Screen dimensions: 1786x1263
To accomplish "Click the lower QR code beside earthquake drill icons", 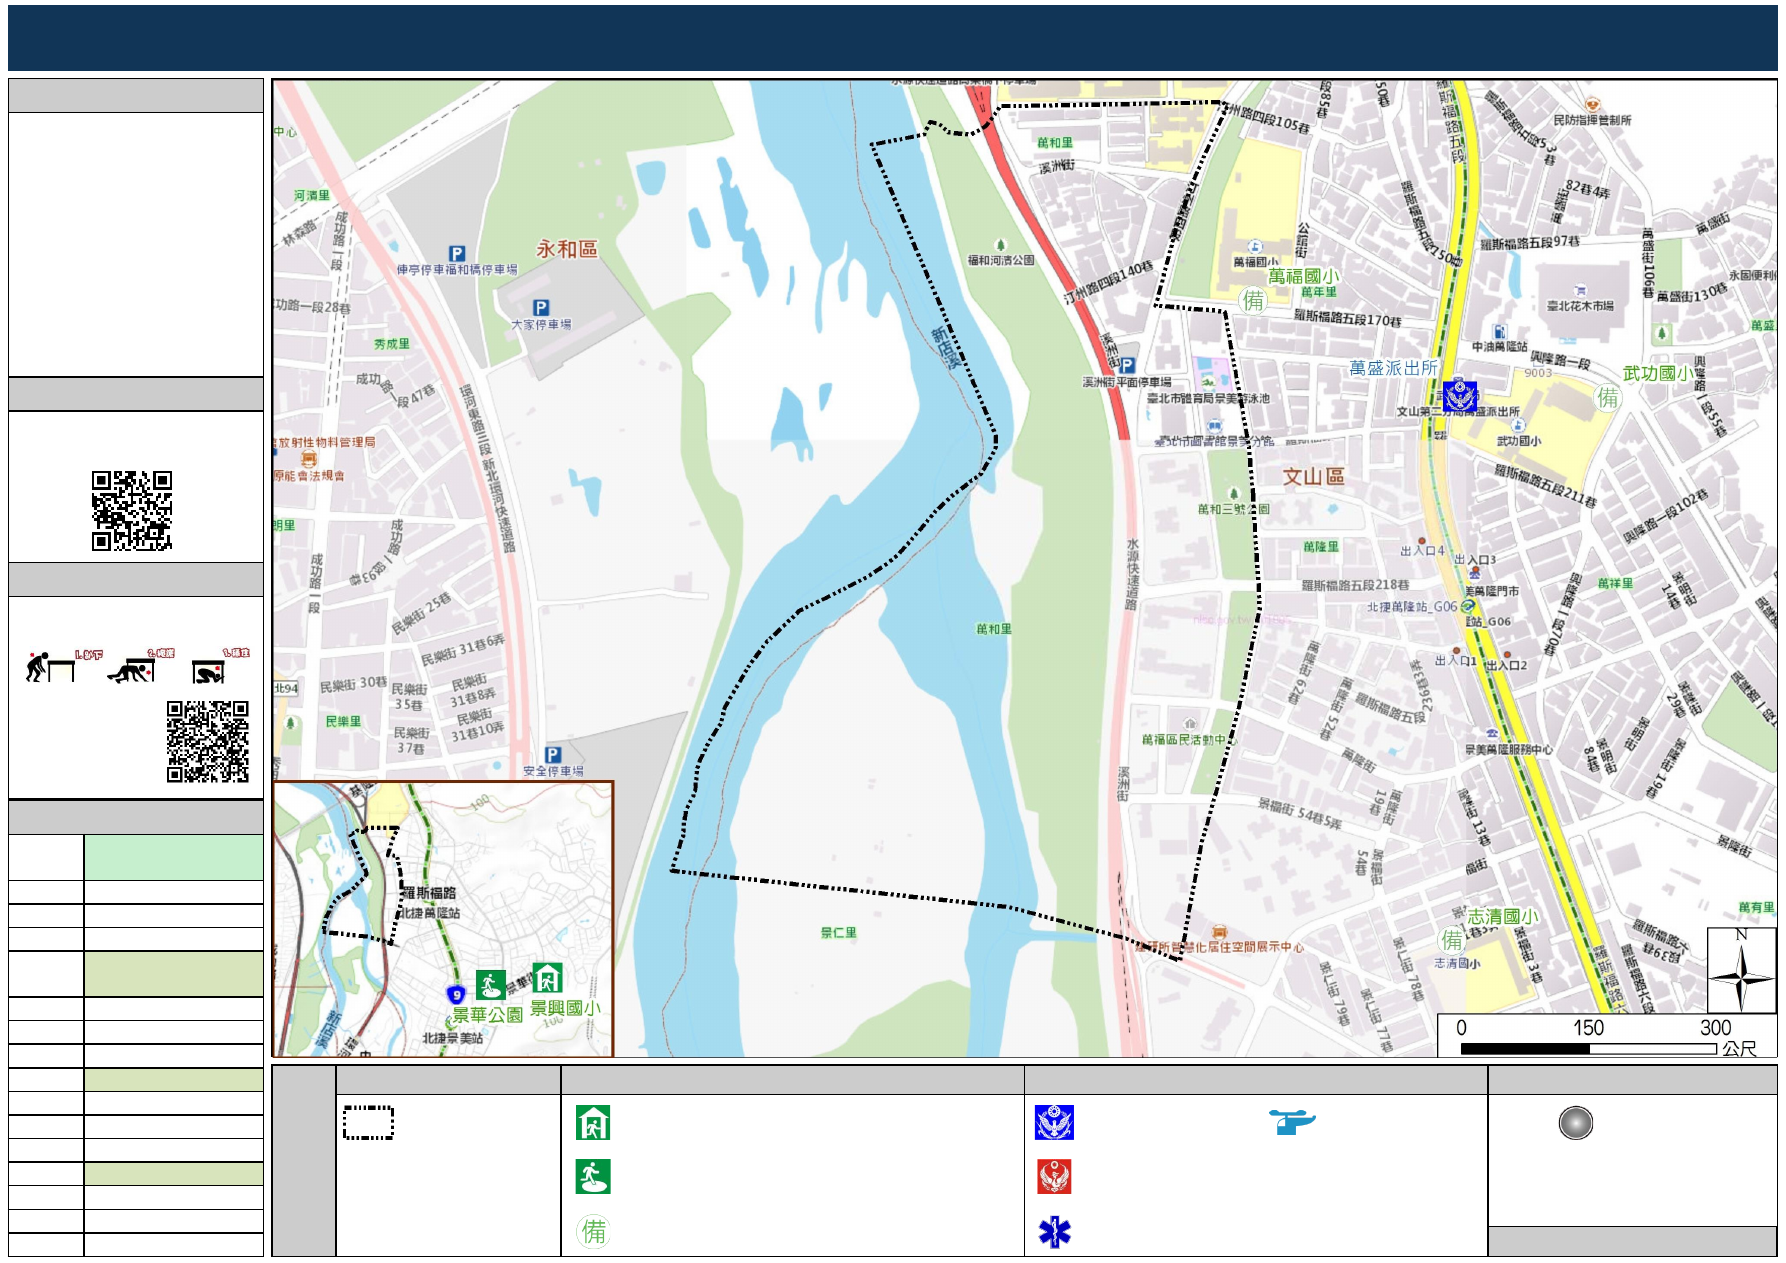I will click(207, 741).
